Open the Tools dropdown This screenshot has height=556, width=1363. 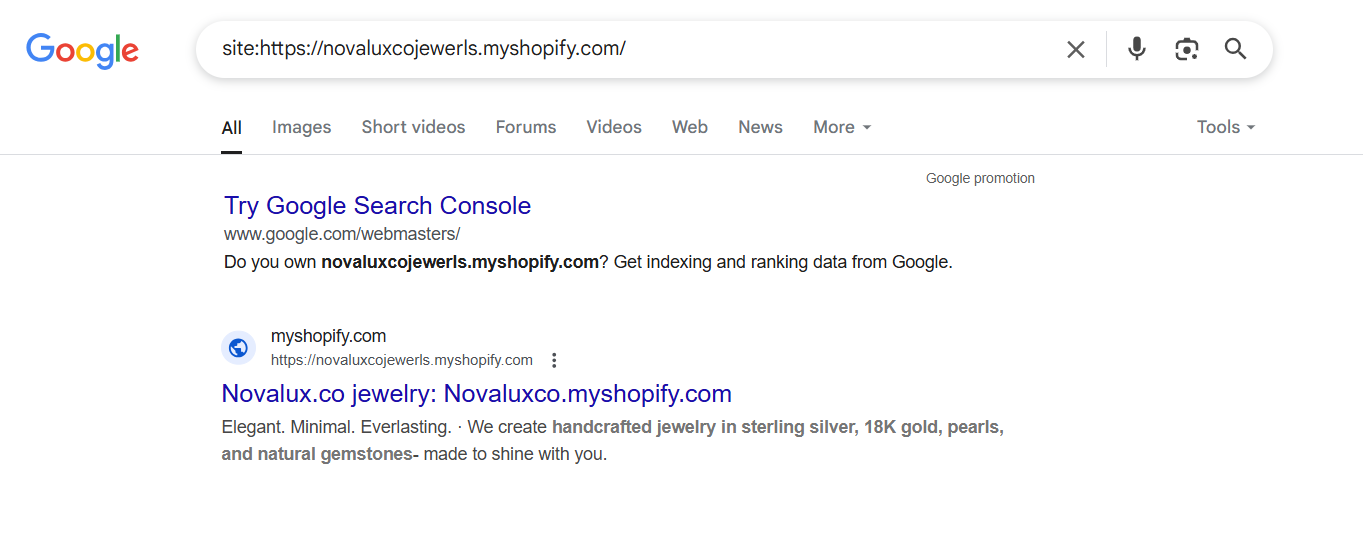pos(1225,127)
